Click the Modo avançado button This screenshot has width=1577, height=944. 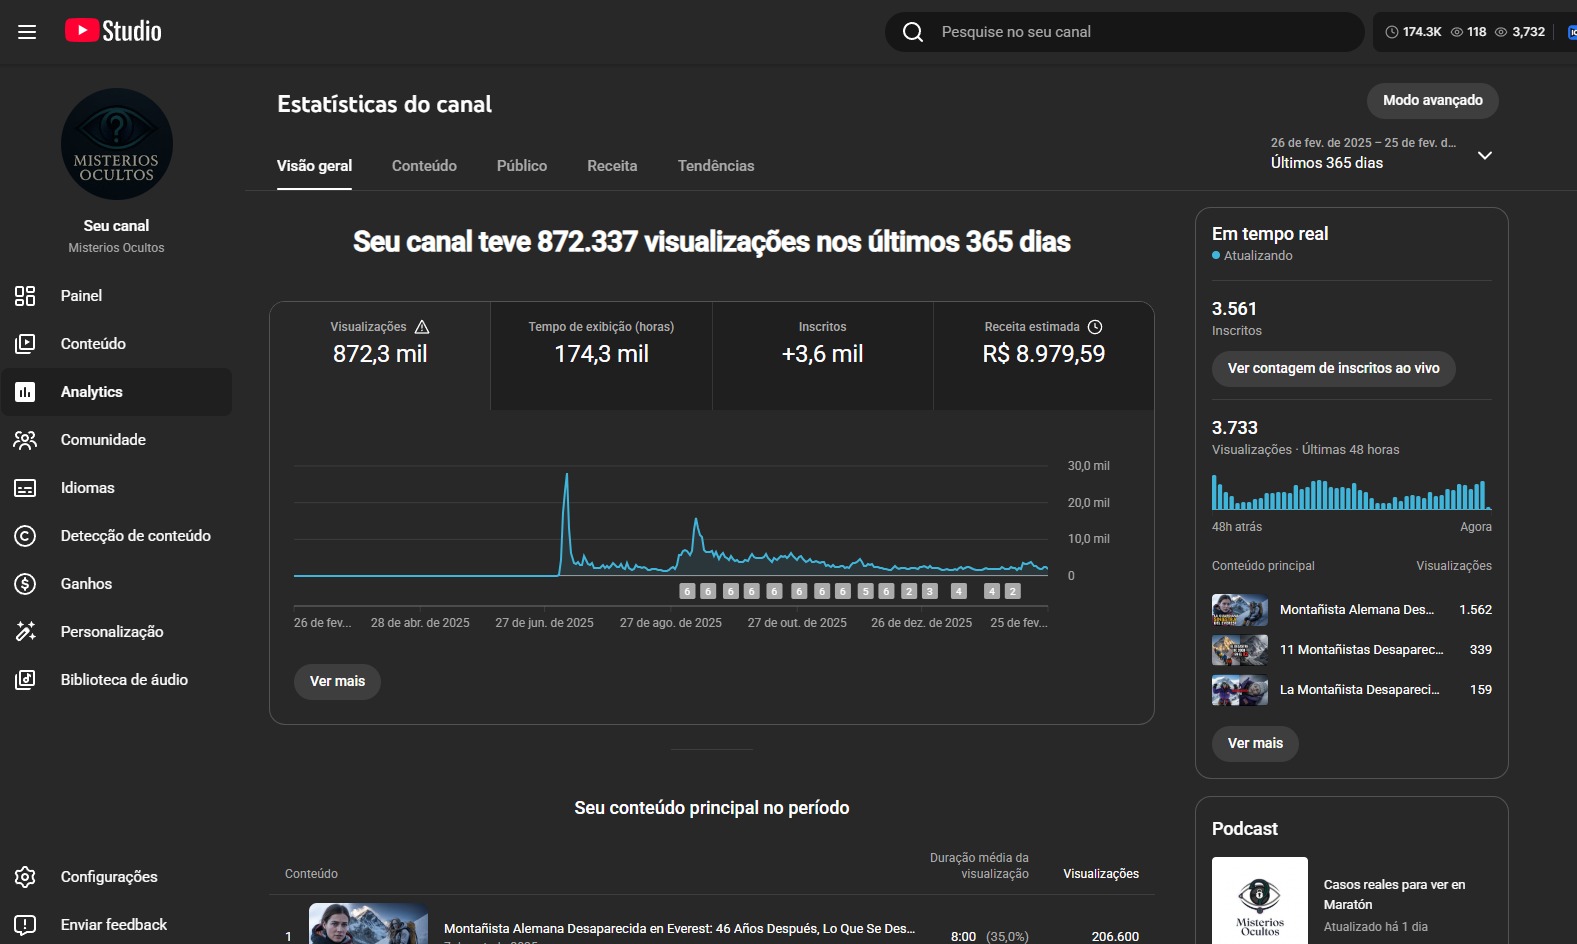1432,100
